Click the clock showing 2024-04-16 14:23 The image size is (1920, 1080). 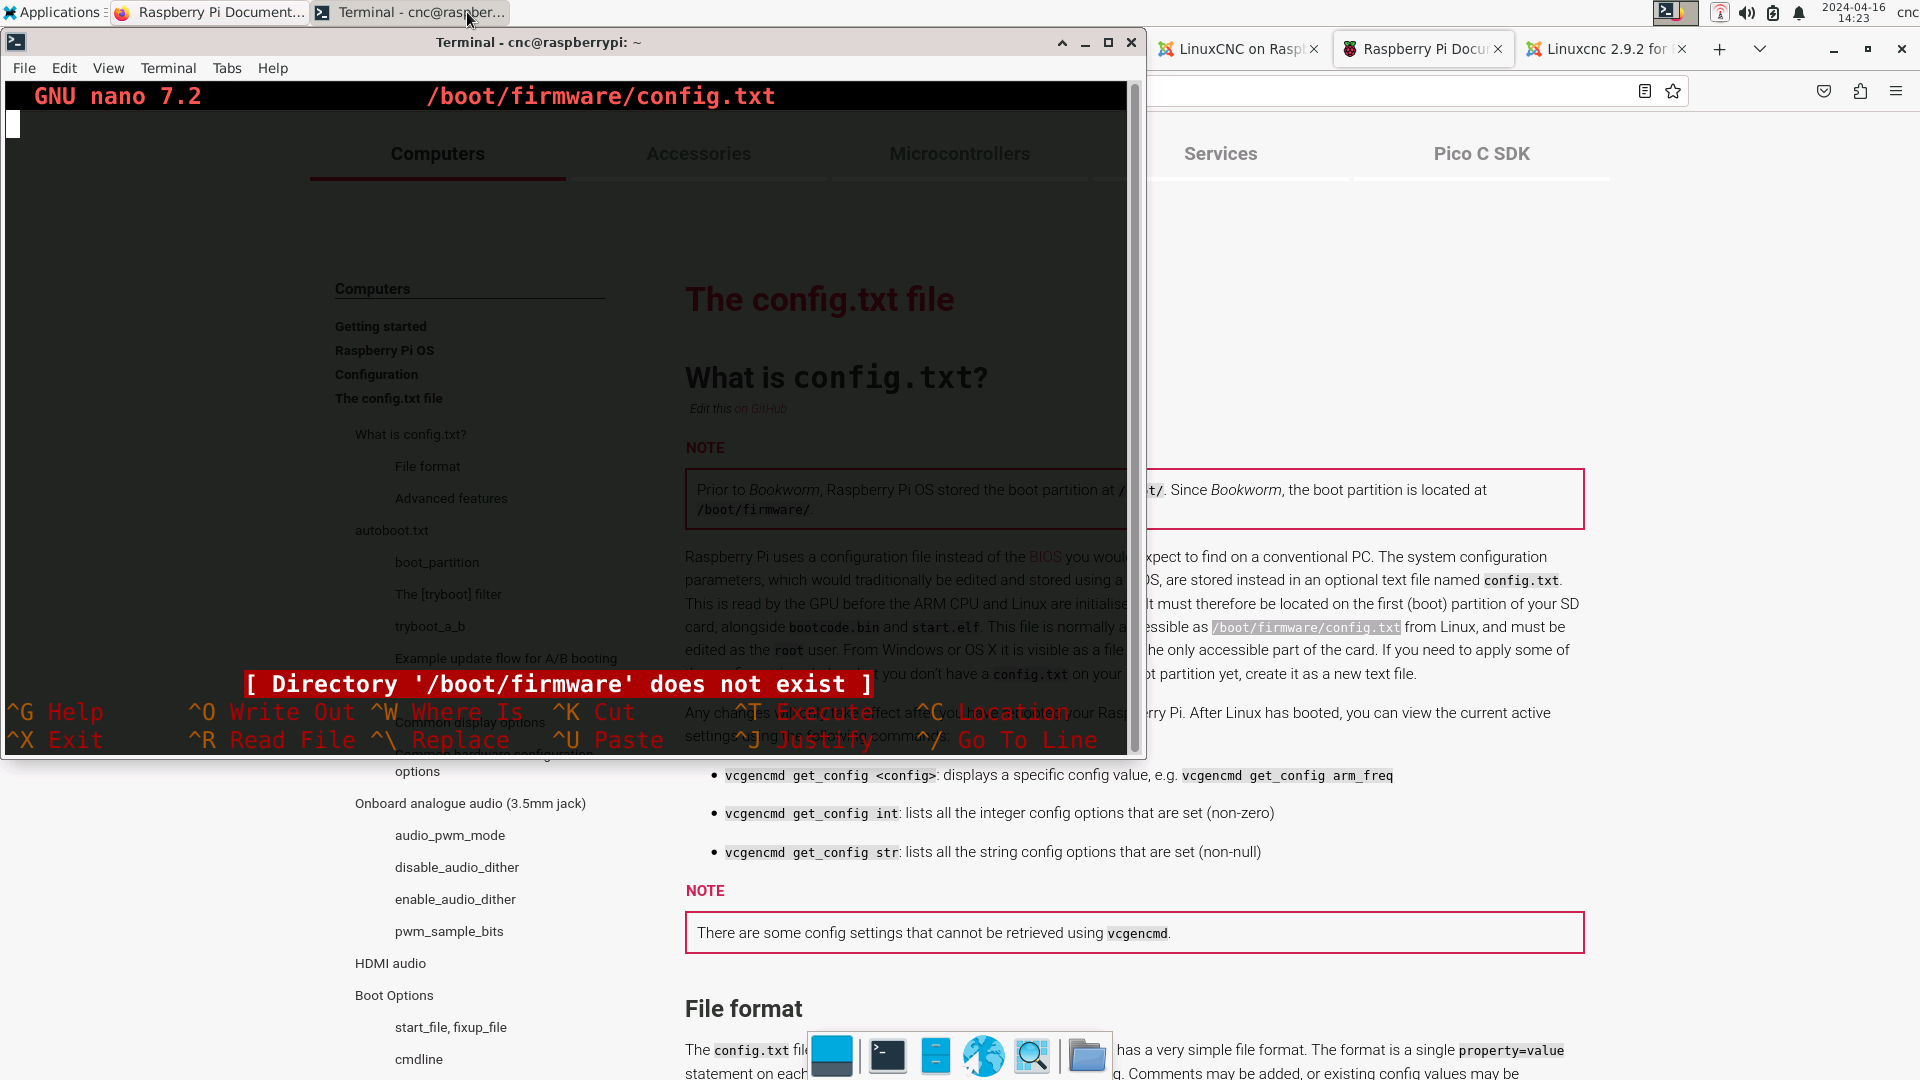[x=1853, y=13]
